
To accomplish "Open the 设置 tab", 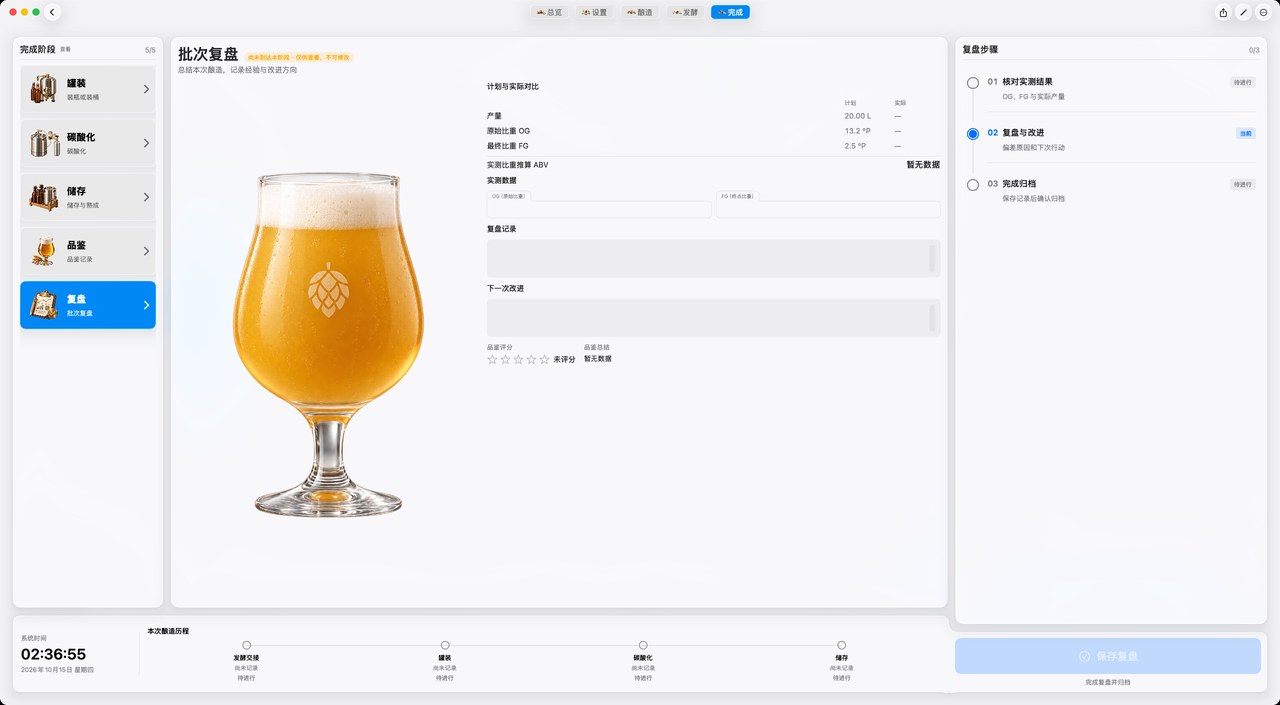I will click(594, 12).
